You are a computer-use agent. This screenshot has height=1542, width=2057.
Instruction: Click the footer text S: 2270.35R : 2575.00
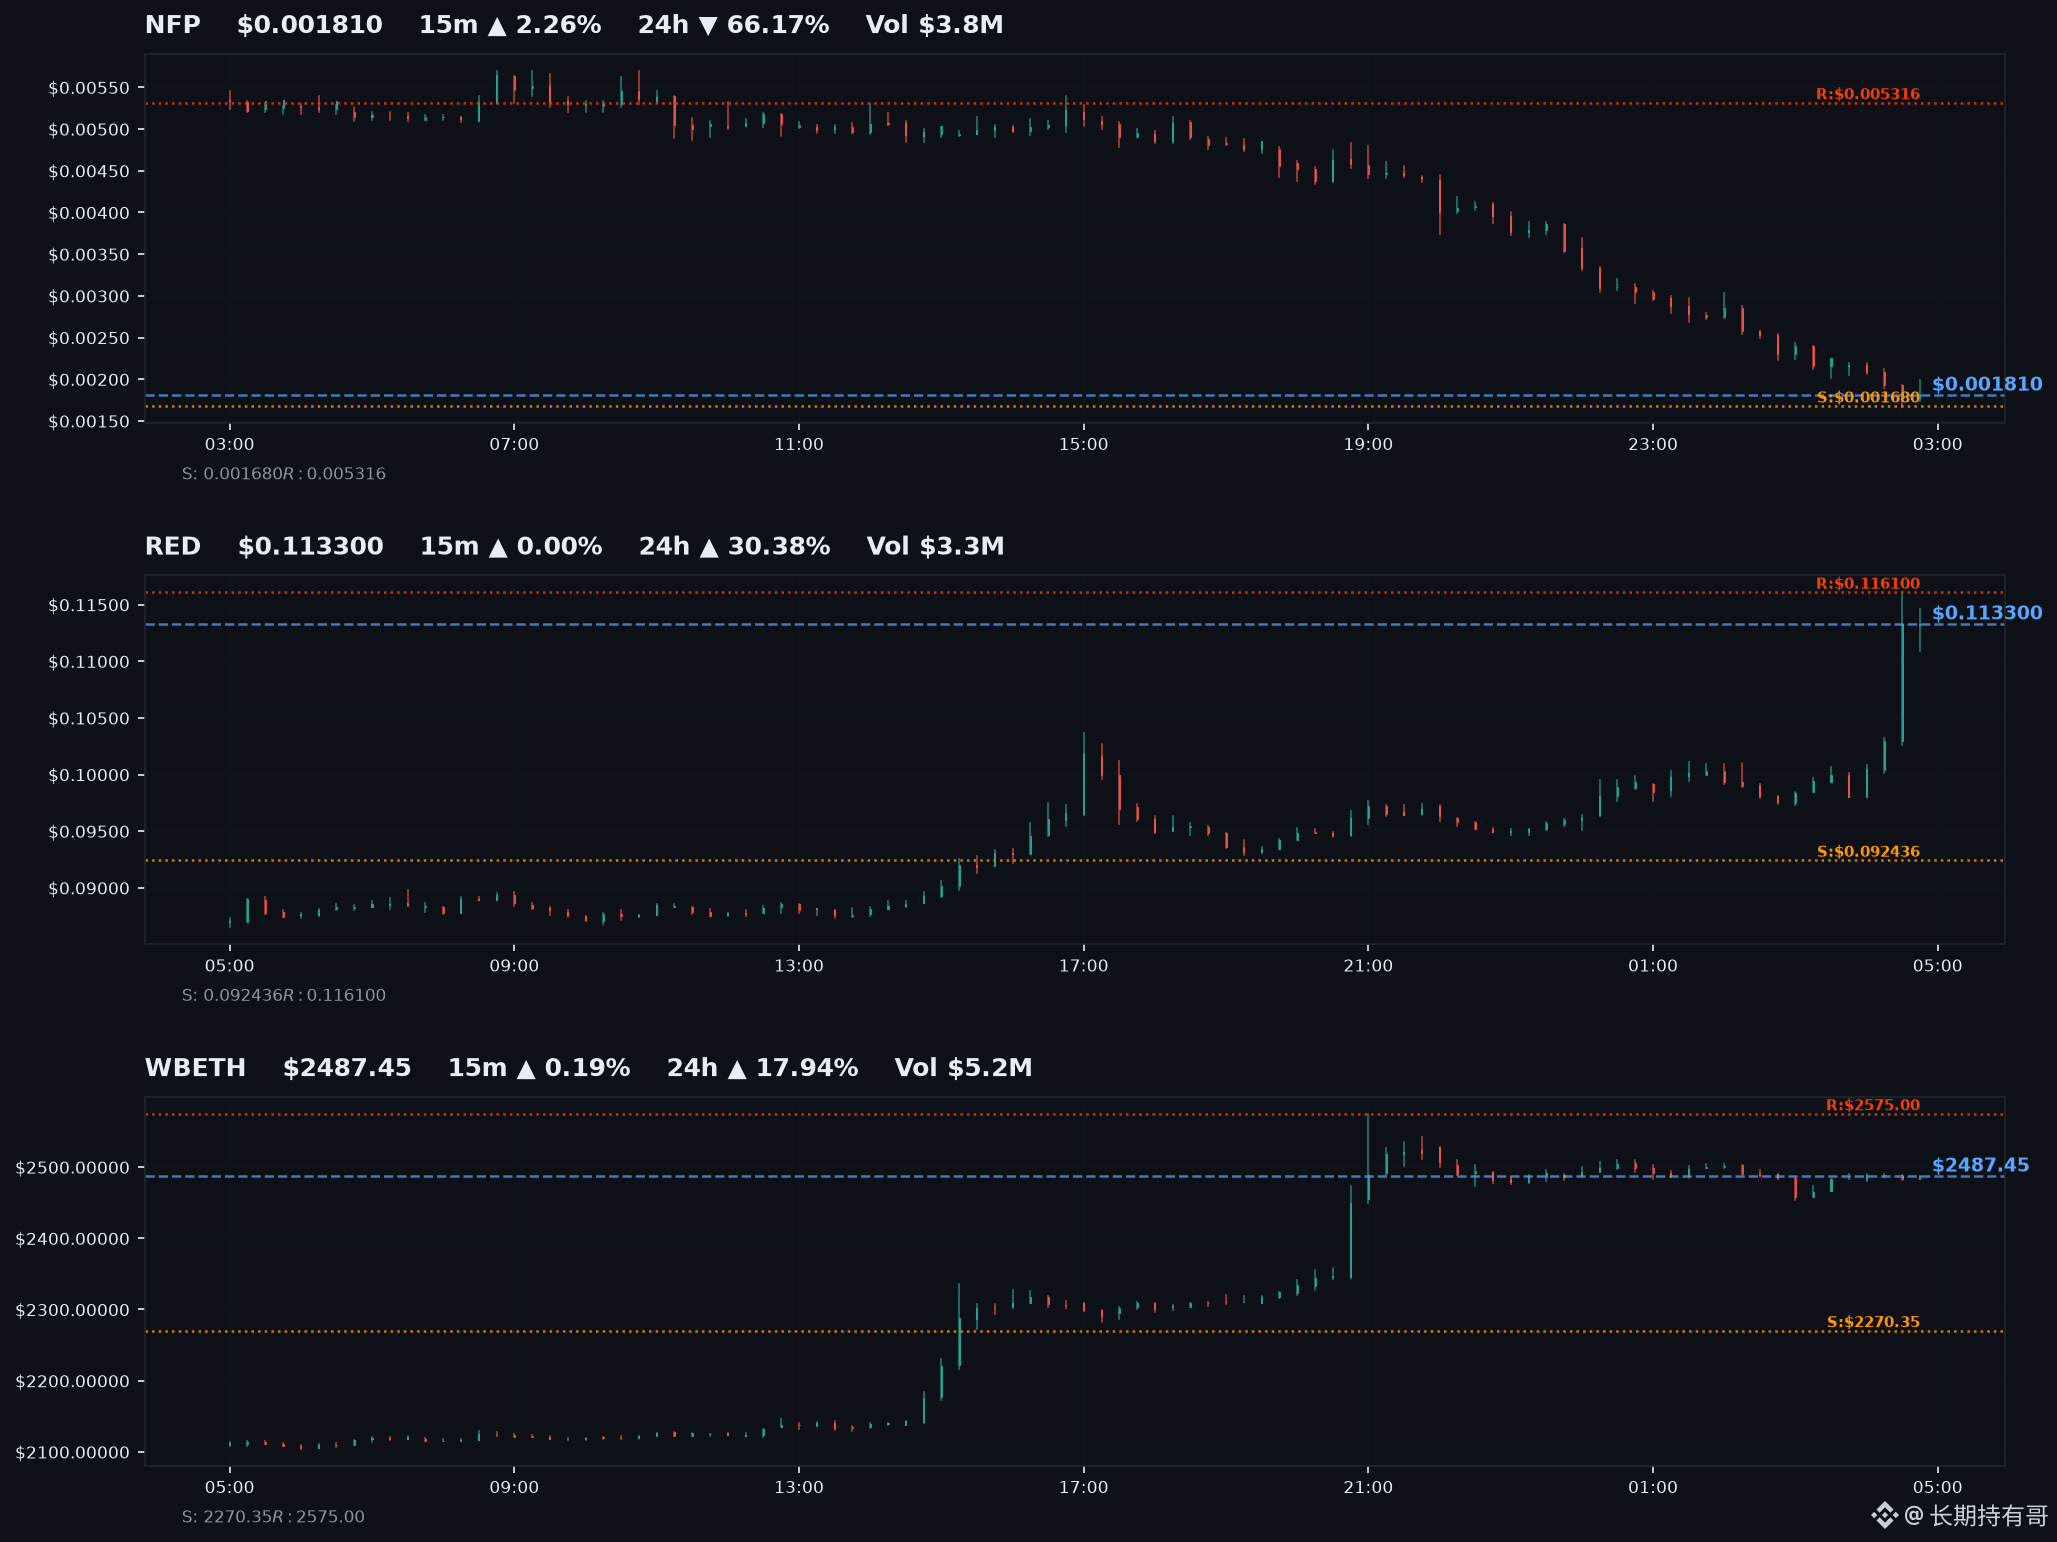[273, 1517]
